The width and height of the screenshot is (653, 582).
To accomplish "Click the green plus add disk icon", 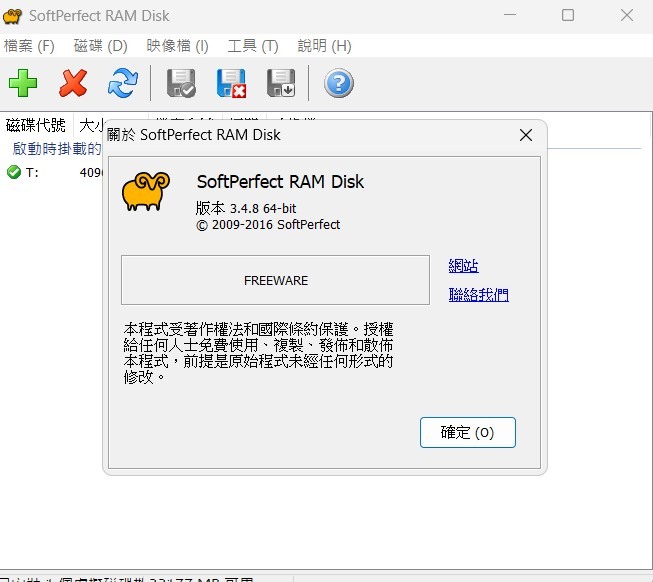I will [23, 83].
